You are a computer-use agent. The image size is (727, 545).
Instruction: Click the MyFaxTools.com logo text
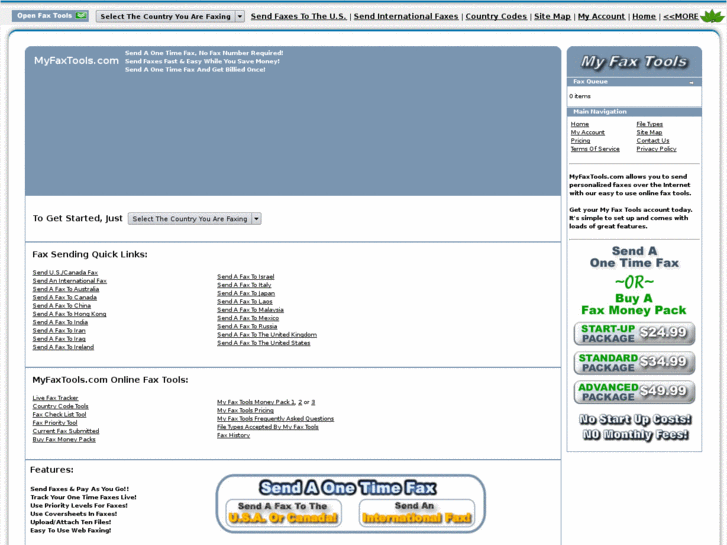pyautogui.click(x=76, y=60)
